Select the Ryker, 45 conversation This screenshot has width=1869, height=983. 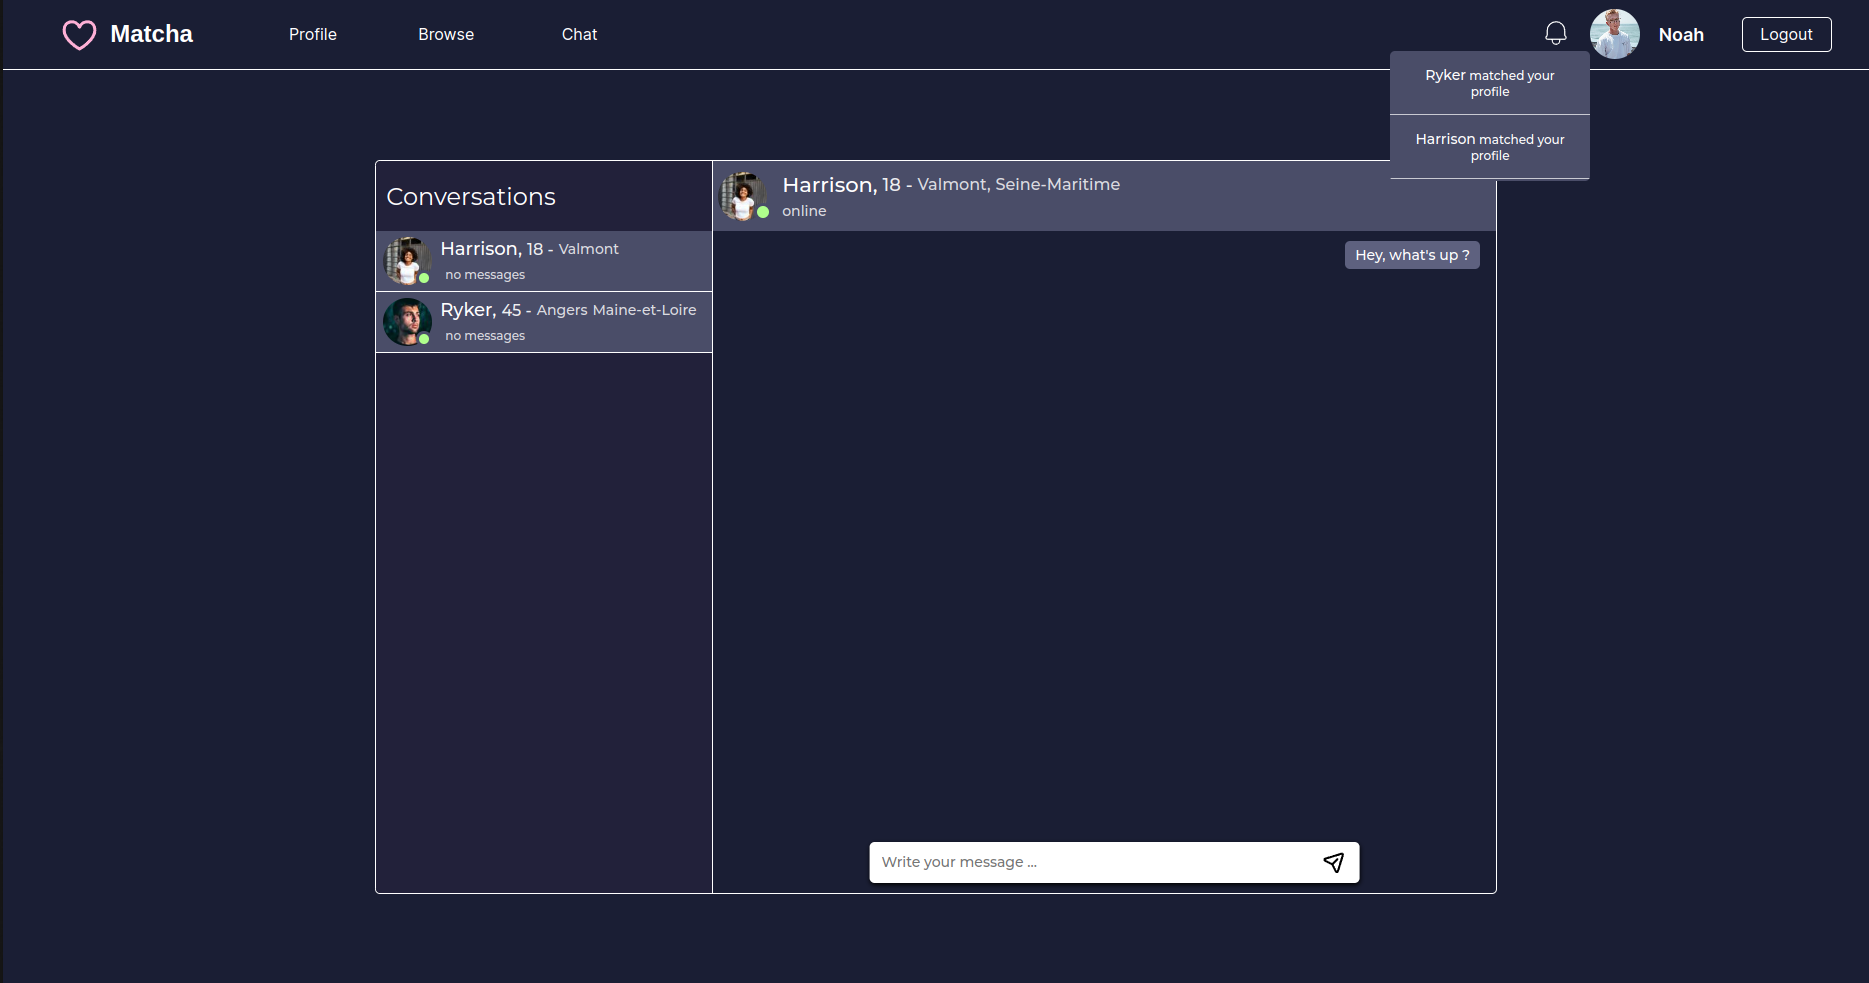pyautogui.click(x=568, y=322)
